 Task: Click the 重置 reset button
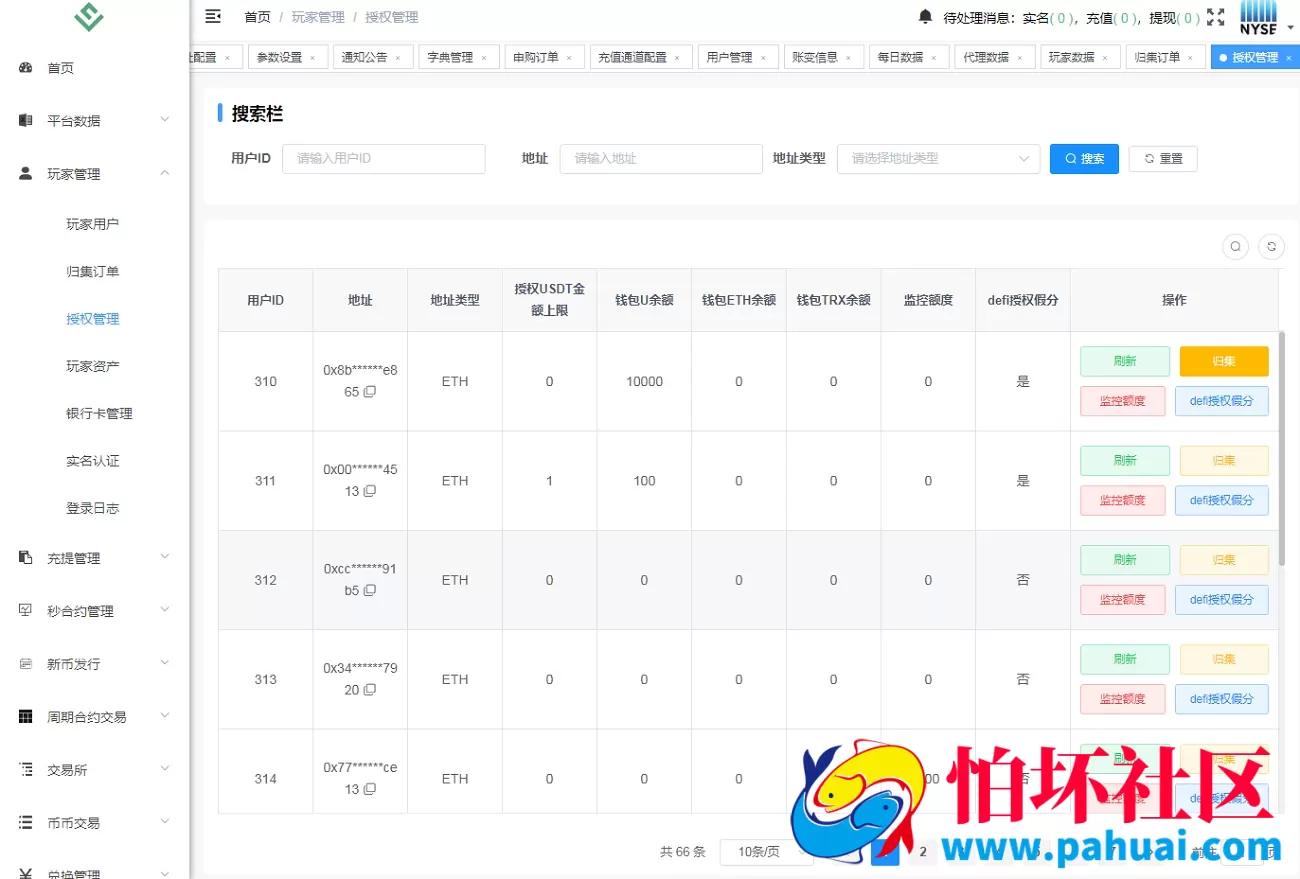click(1163, 159)
